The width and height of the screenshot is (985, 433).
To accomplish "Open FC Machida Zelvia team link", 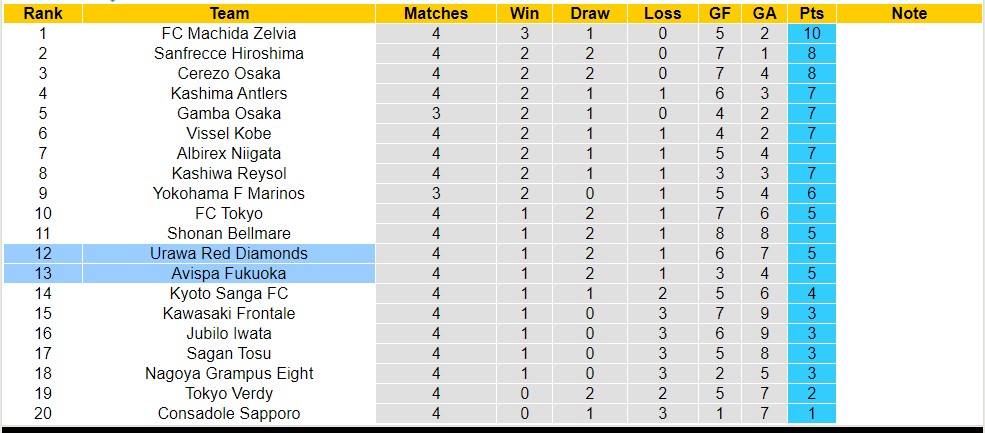I will coord(229,33).
